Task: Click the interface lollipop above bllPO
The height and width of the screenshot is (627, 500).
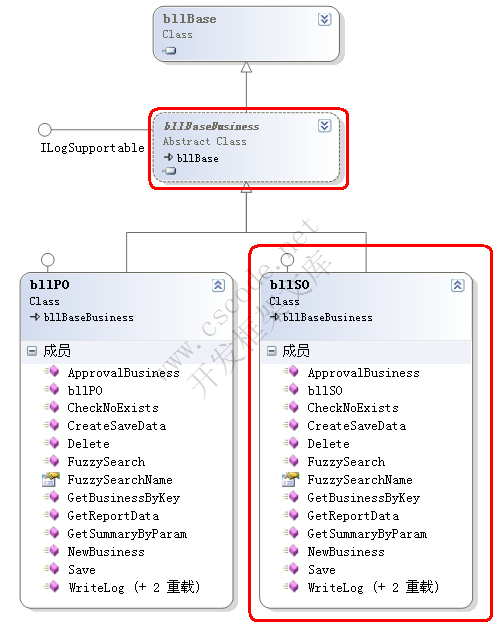Action: pos(48,260)
